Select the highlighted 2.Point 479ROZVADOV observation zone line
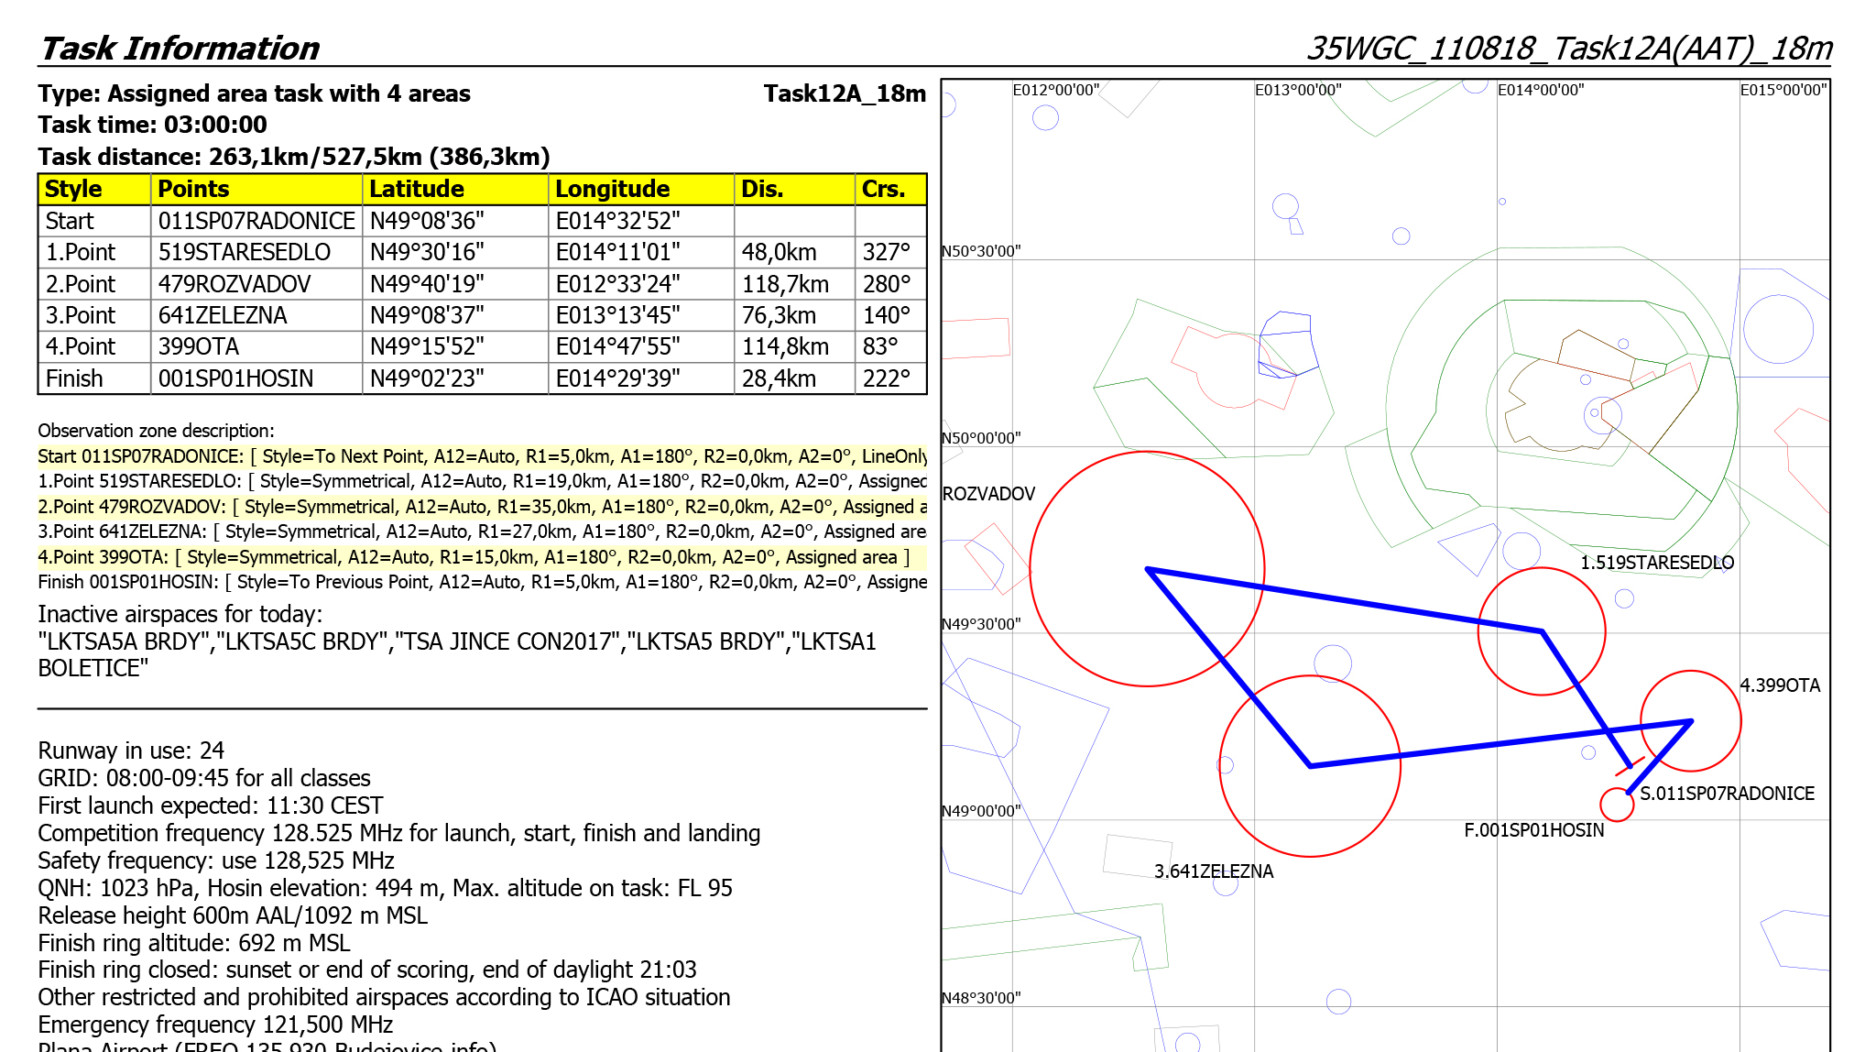 [482, 507]
